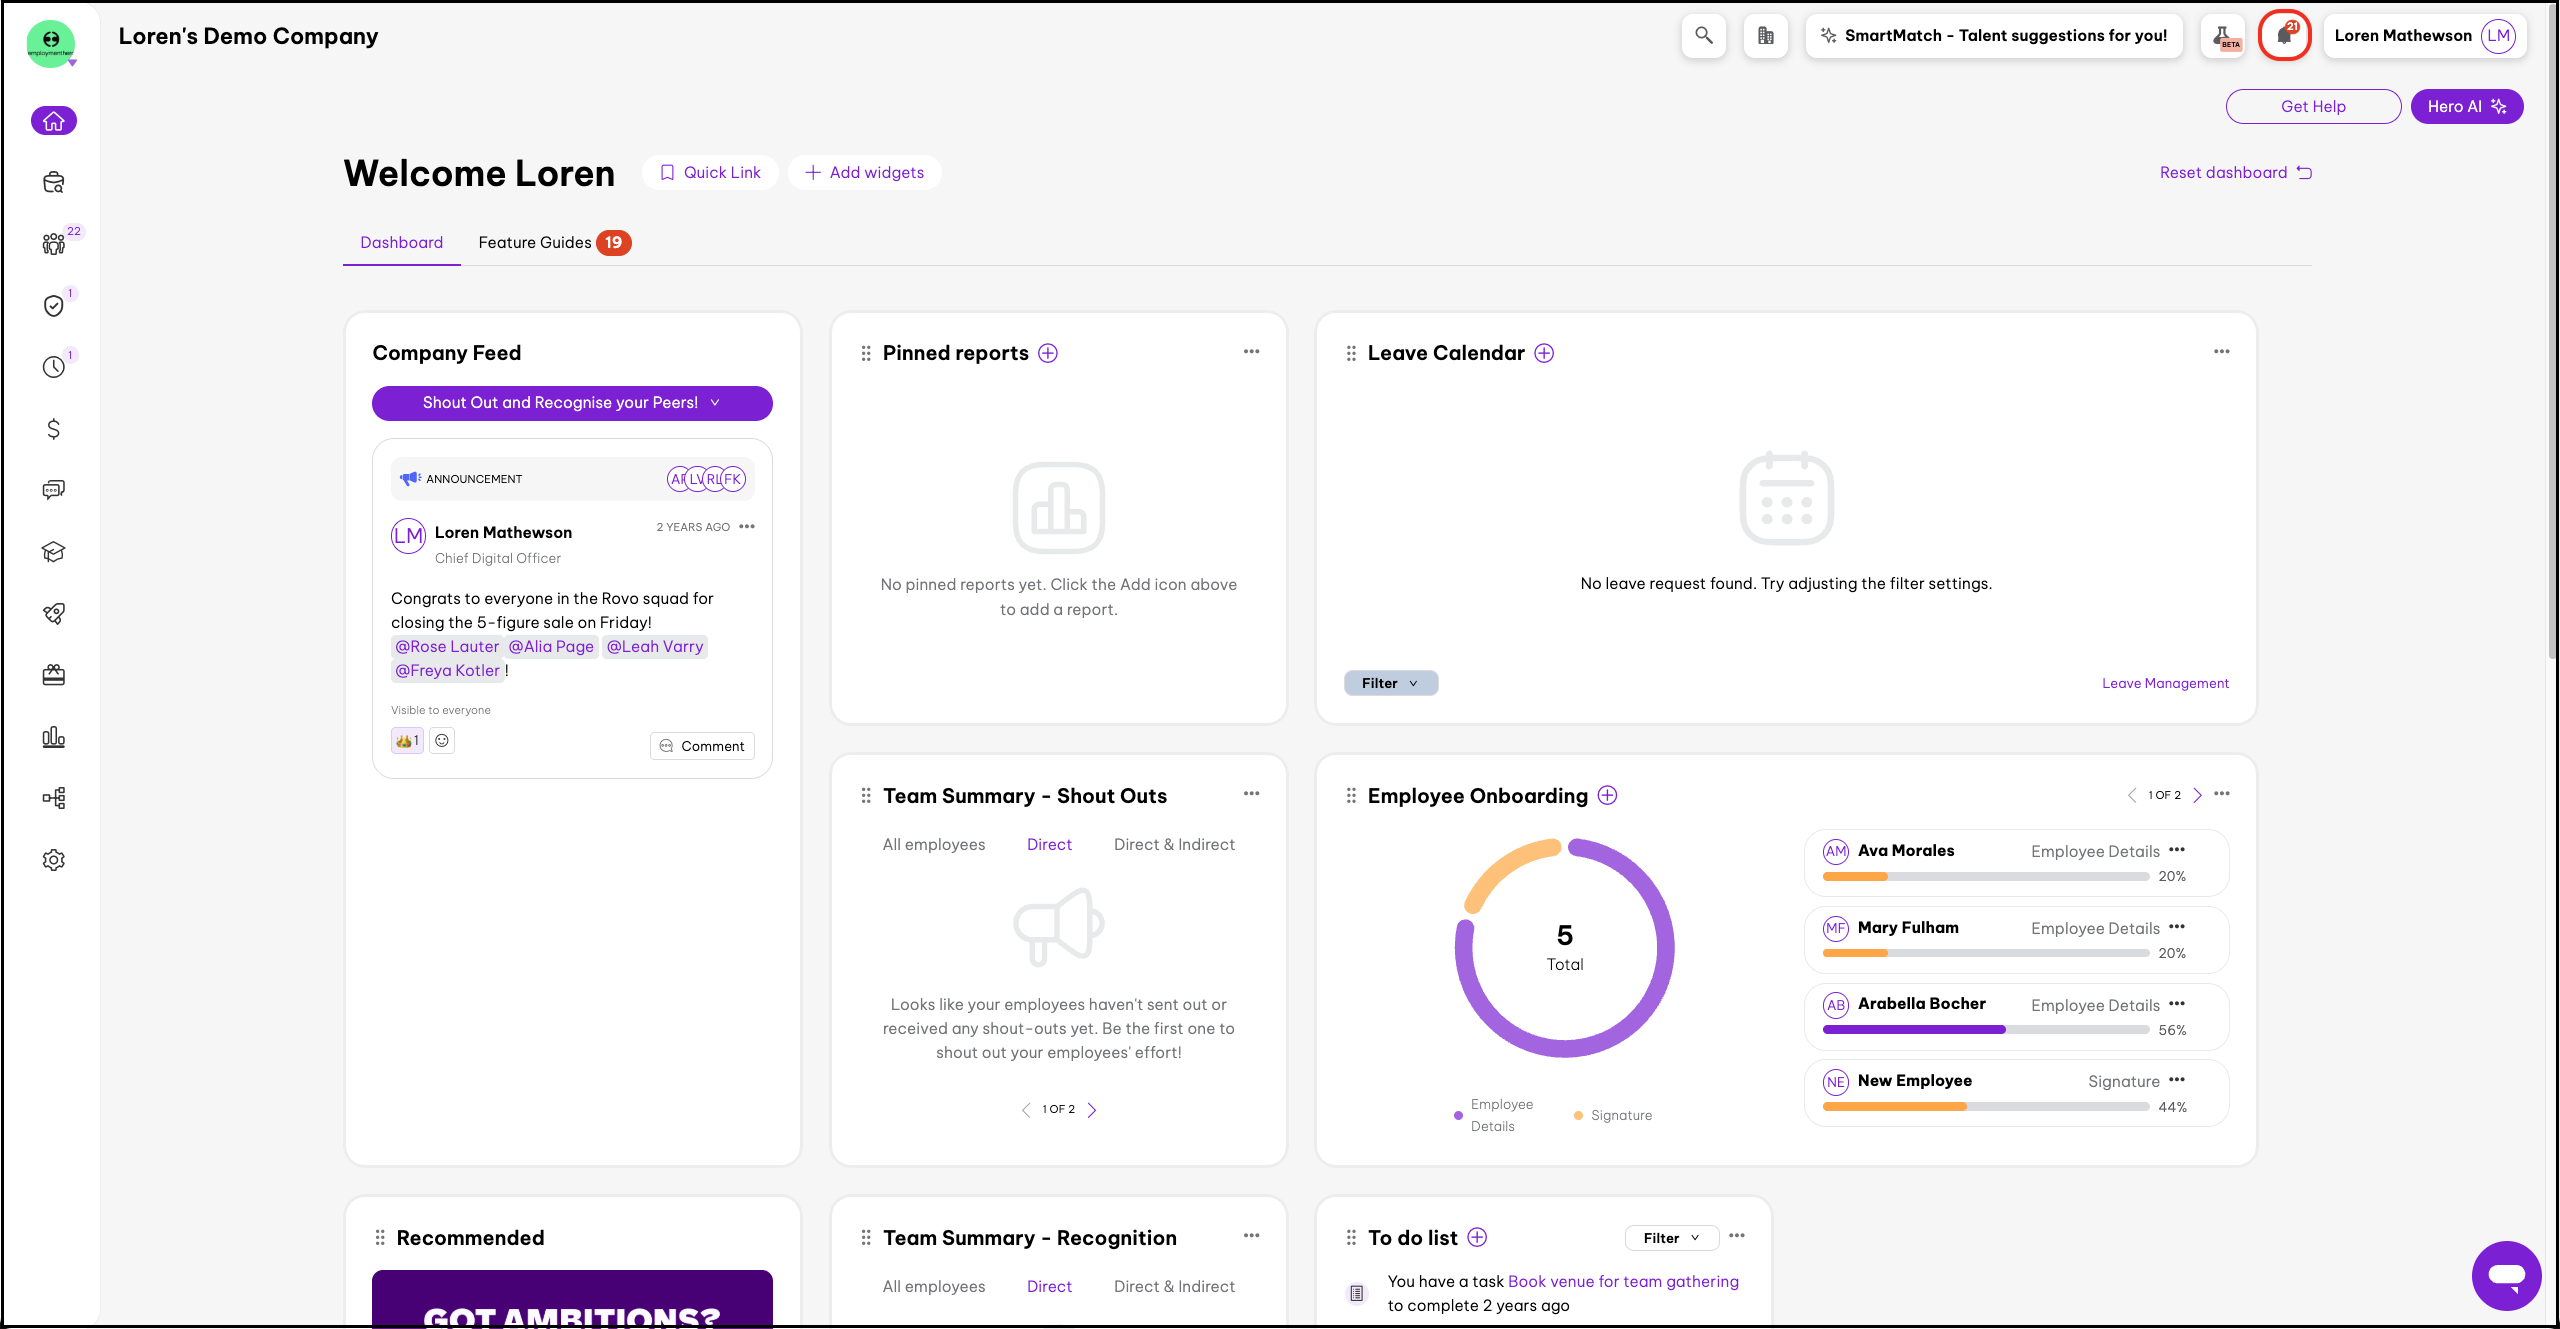Open the org chart sidebar icon
This screenshot has width=2560, height=1329.
coord(54,798)
